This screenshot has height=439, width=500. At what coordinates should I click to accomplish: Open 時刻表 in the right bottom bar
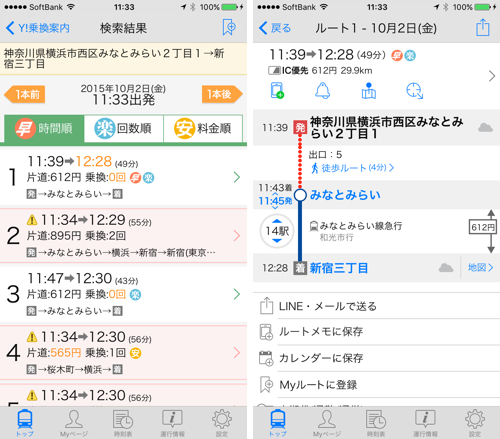(376, 423)
